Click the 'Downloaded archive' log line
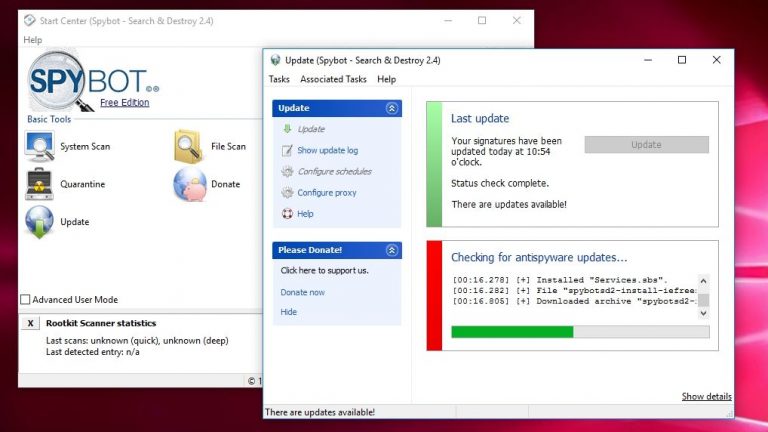The image size is (768, 432). click(x=574, y=301)
